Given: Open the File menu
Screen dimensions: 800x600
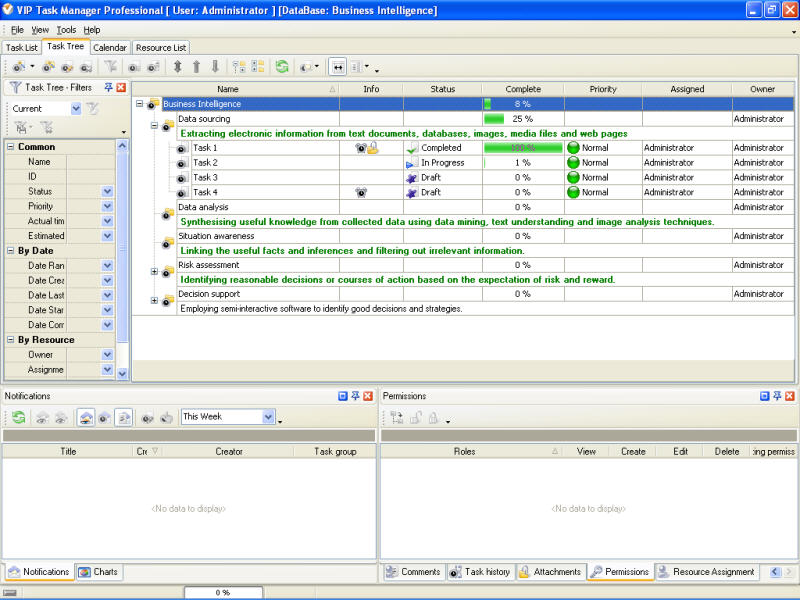Looking at the screenshot, I should tap(17, 30).
